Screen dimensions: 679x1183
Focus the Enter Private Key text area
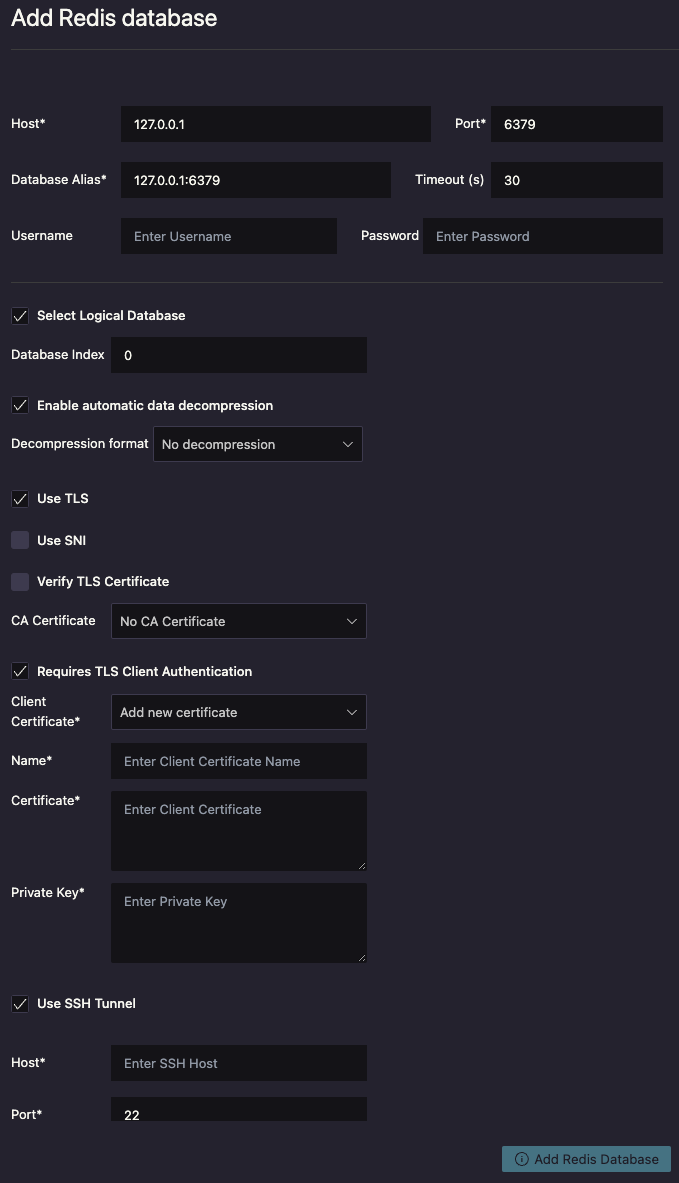click(238, 922)
